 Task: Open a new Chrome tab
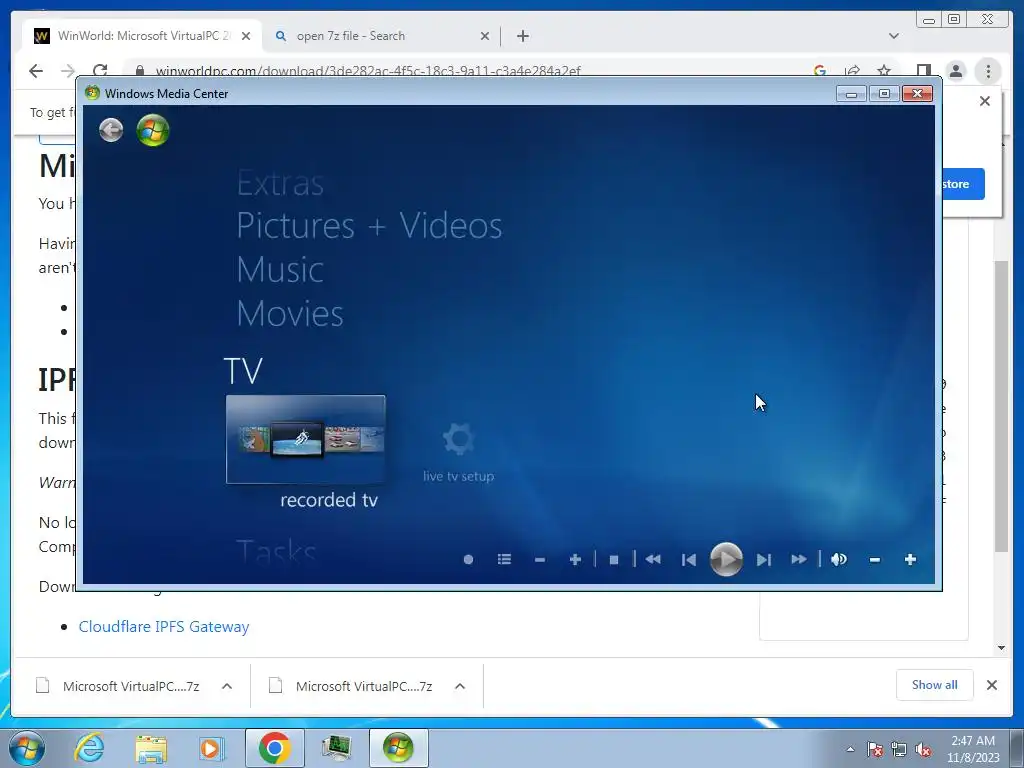point(522,36)
